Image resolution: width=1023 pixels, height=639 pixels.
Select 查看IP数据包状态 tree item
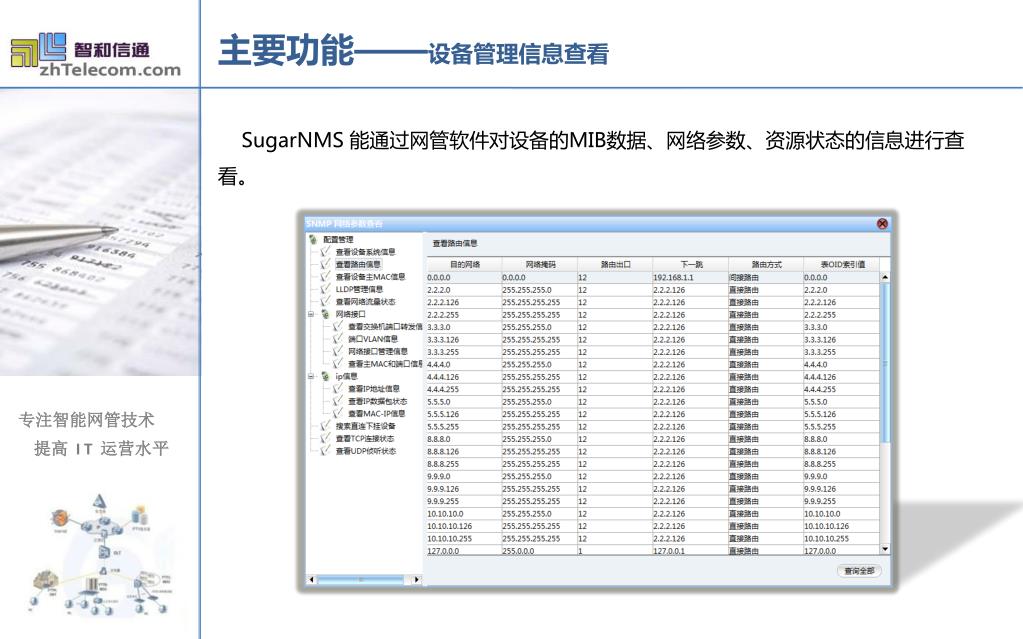point(377,401)
